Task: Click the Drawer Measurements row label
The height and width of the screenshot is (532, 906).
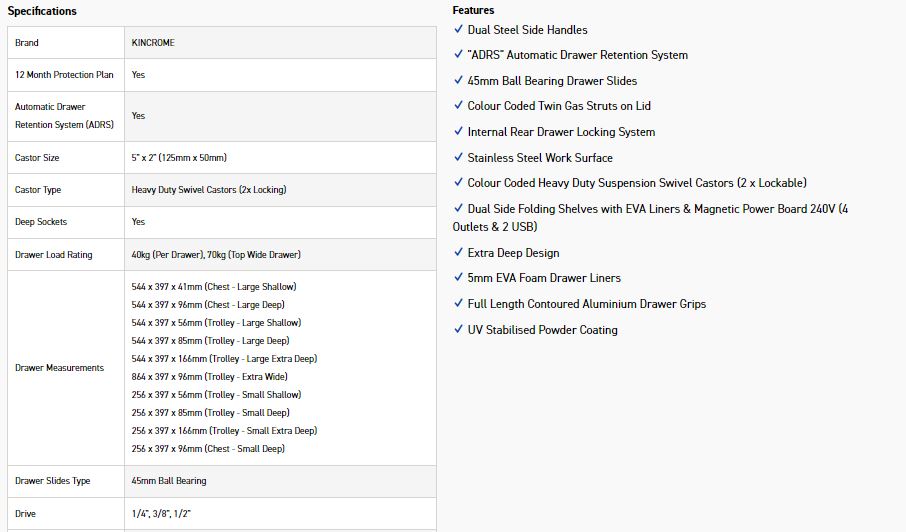Action: pos(59,368)
